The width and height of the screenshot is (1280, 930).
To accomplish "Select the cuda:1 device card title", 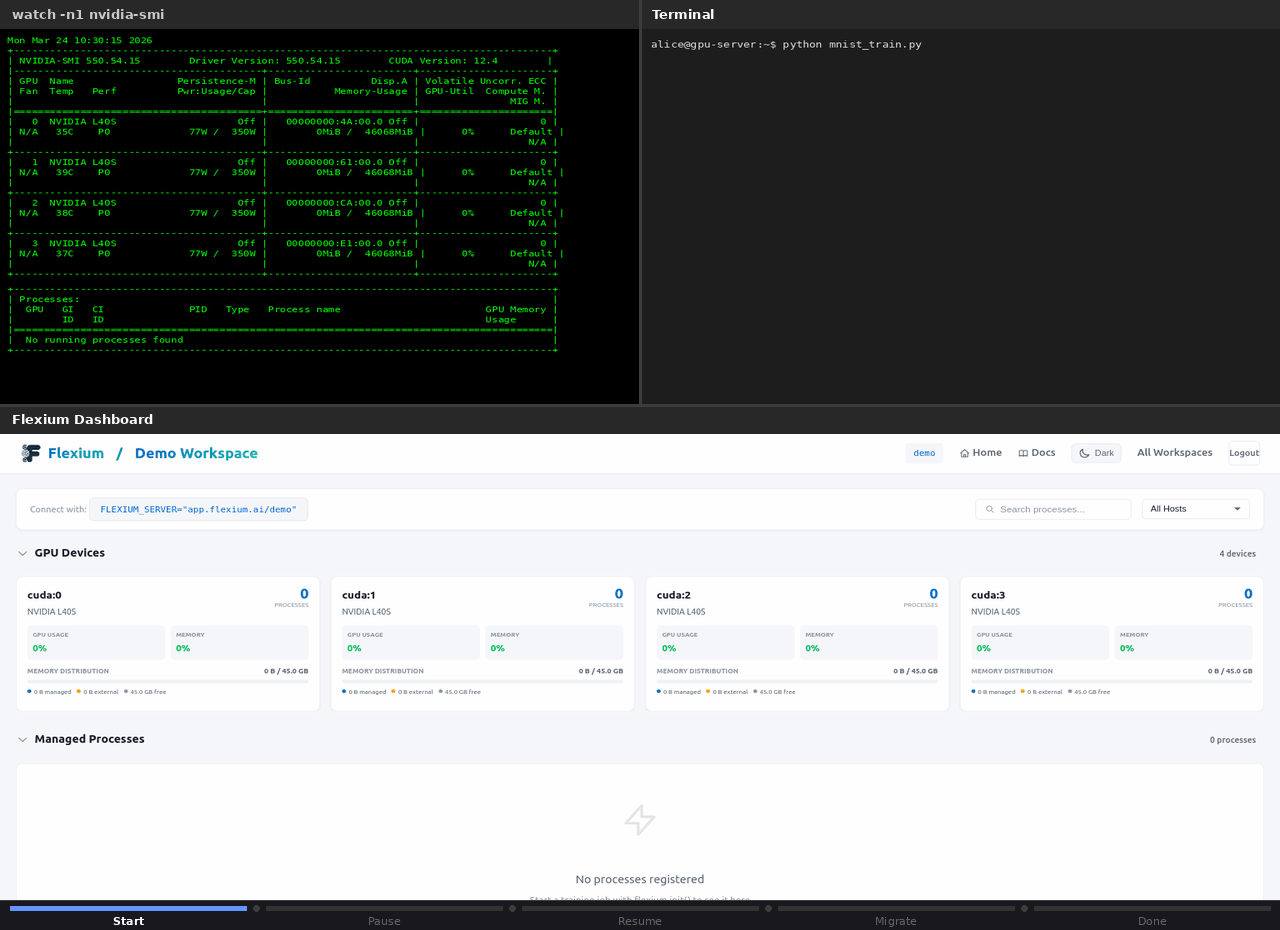I will point(359,595).
